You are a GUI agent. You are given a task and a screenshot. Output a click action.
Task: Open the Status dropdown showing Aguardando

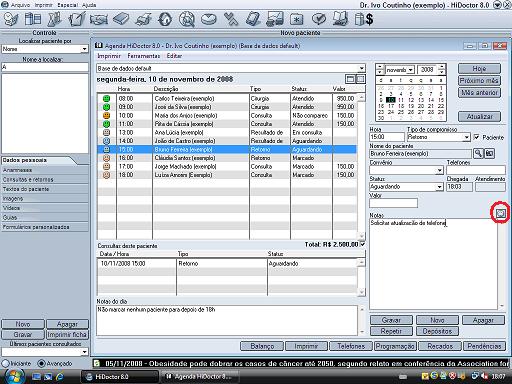pos(440,187)
